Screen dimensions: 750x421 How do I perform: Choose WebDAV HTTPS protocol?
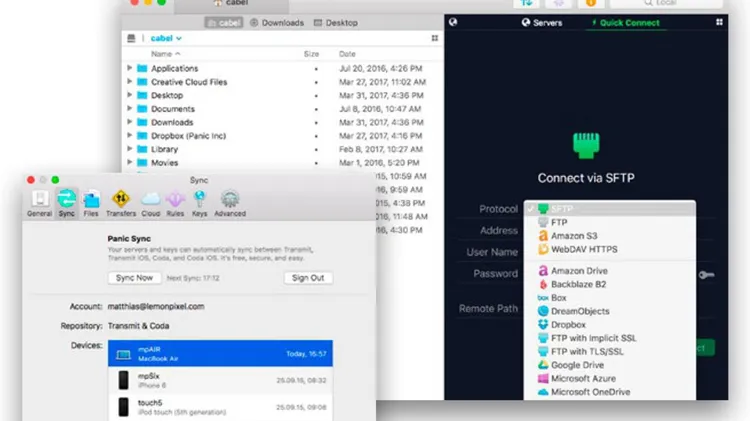[x=610, y=249]
